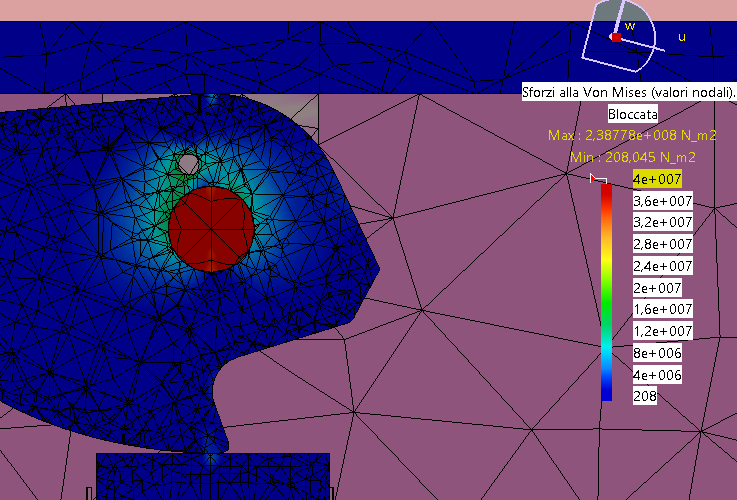
Task: Click the stress color gradient bar
Action: (x=606, y=292)
